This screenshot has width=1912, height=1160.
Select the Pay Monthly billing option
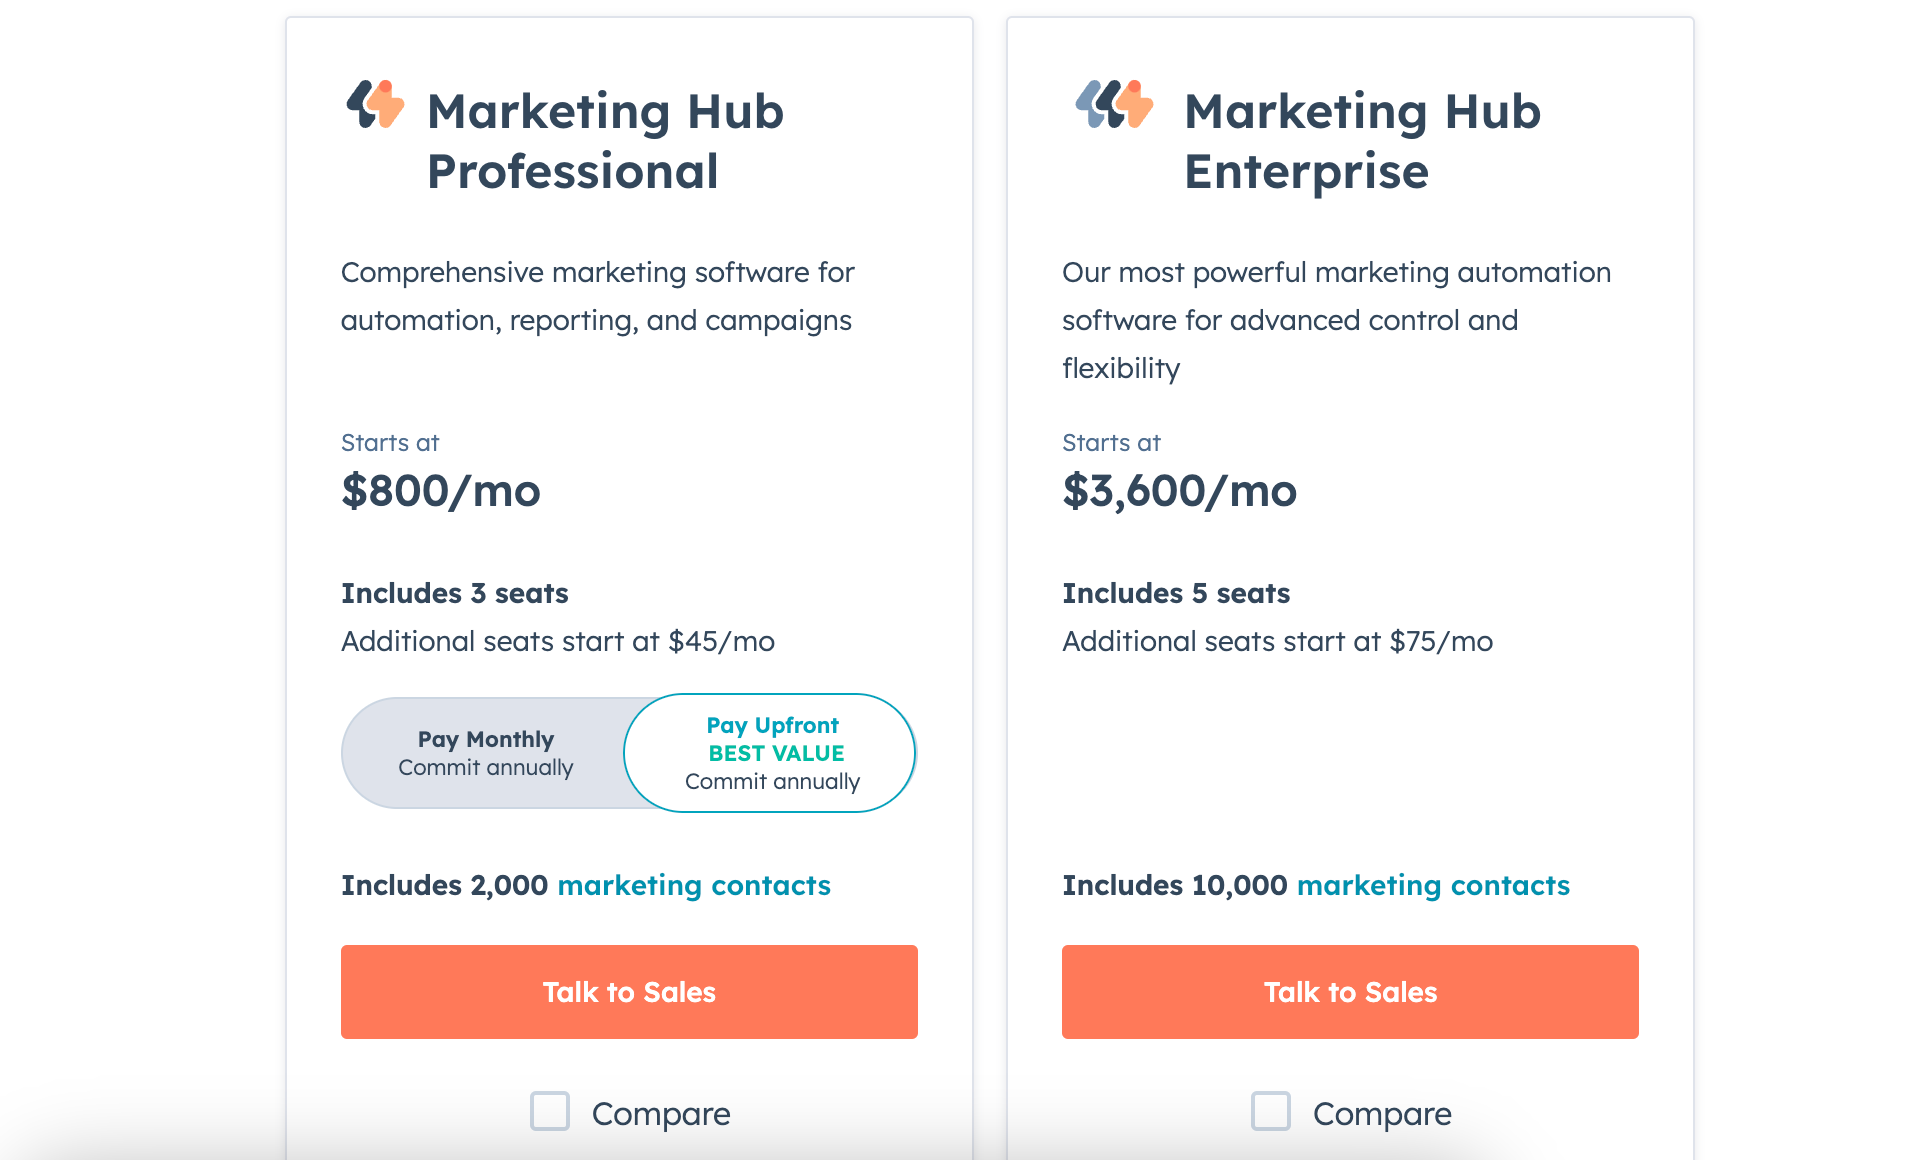coord(485,752)
